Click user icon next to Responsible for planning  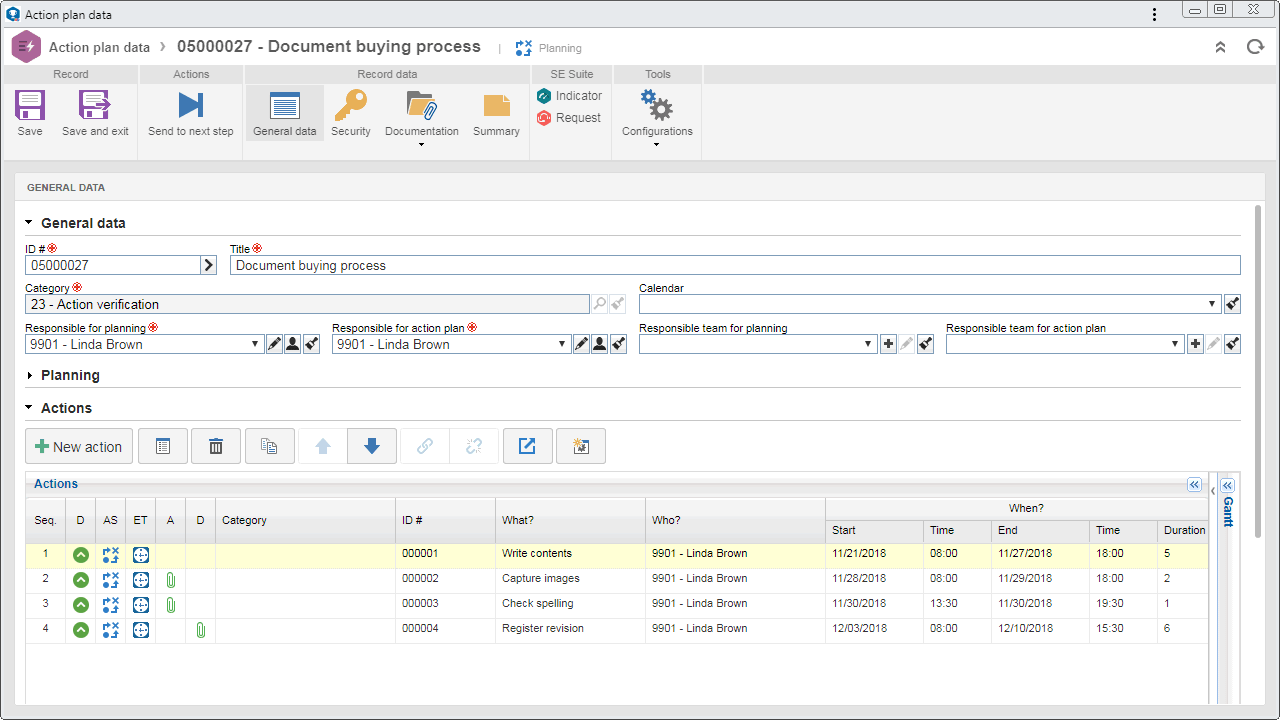(x=293, y=344)
